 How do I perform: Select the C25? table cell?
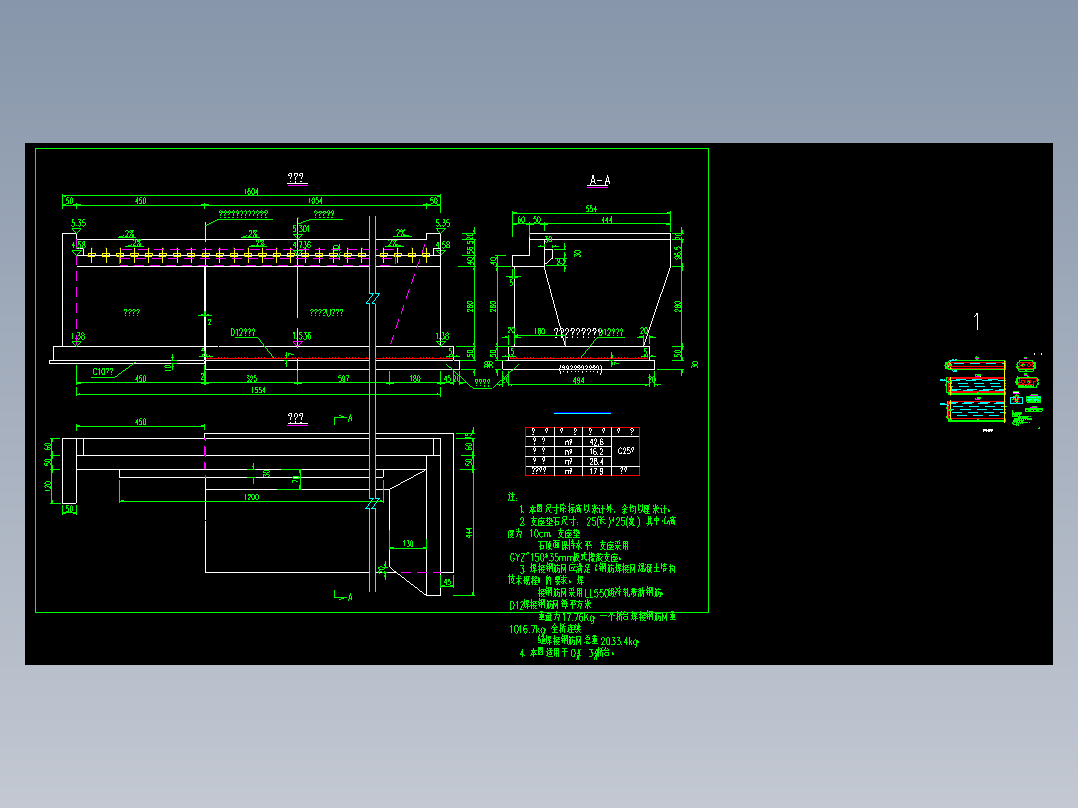[626, 451]
